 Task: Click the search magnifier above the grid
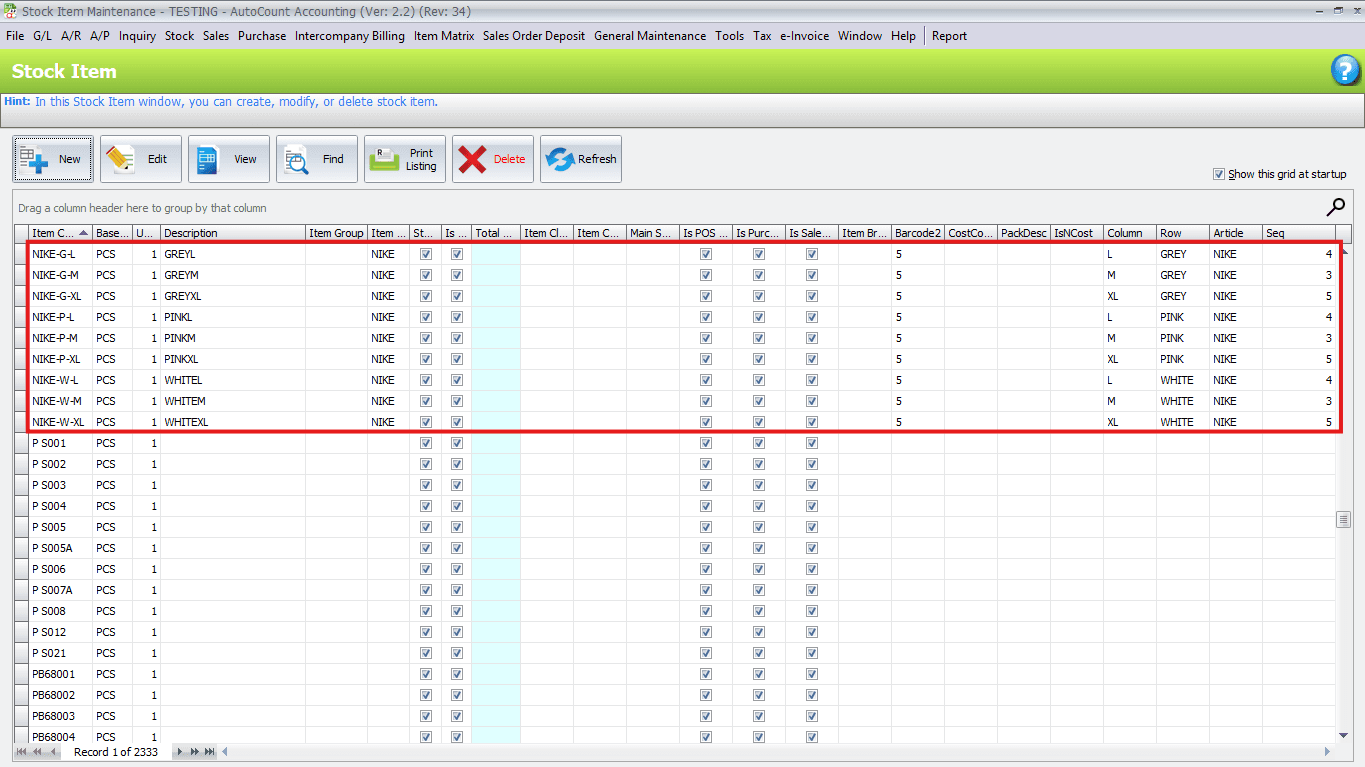pyautogui.click(x=1335, y=208)
